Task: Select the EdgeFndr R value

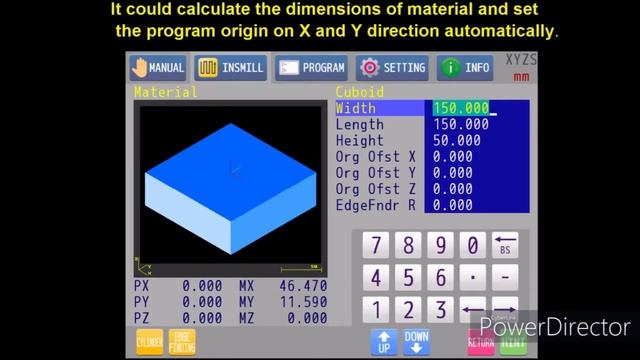Action: tap(453, 205)
